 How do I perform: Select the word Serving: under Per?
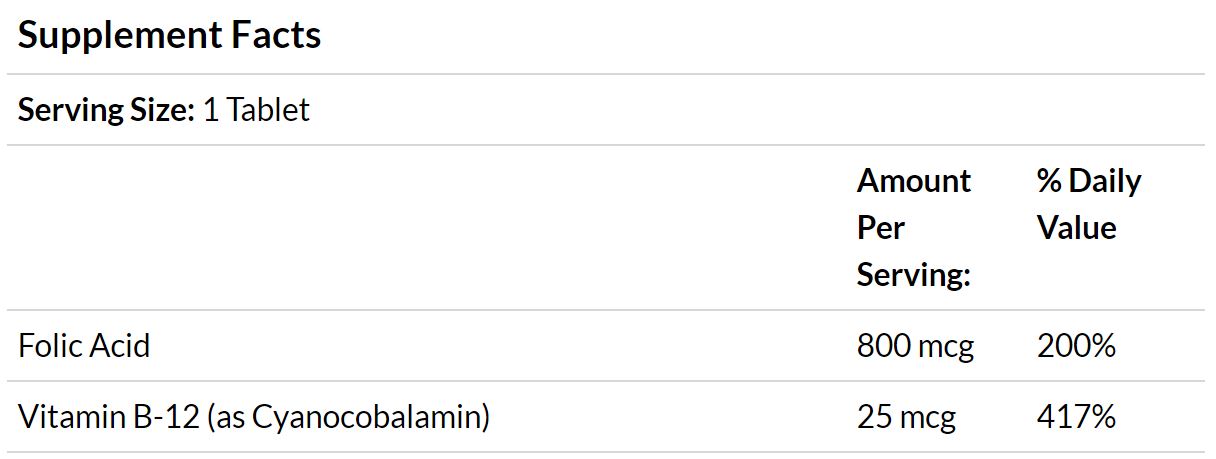914,276
